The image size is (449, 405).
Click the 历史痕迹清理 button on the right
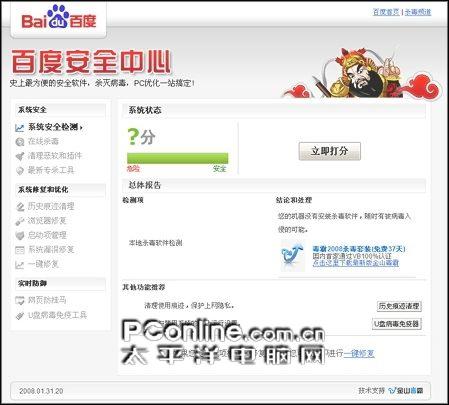tap(399, 306)
